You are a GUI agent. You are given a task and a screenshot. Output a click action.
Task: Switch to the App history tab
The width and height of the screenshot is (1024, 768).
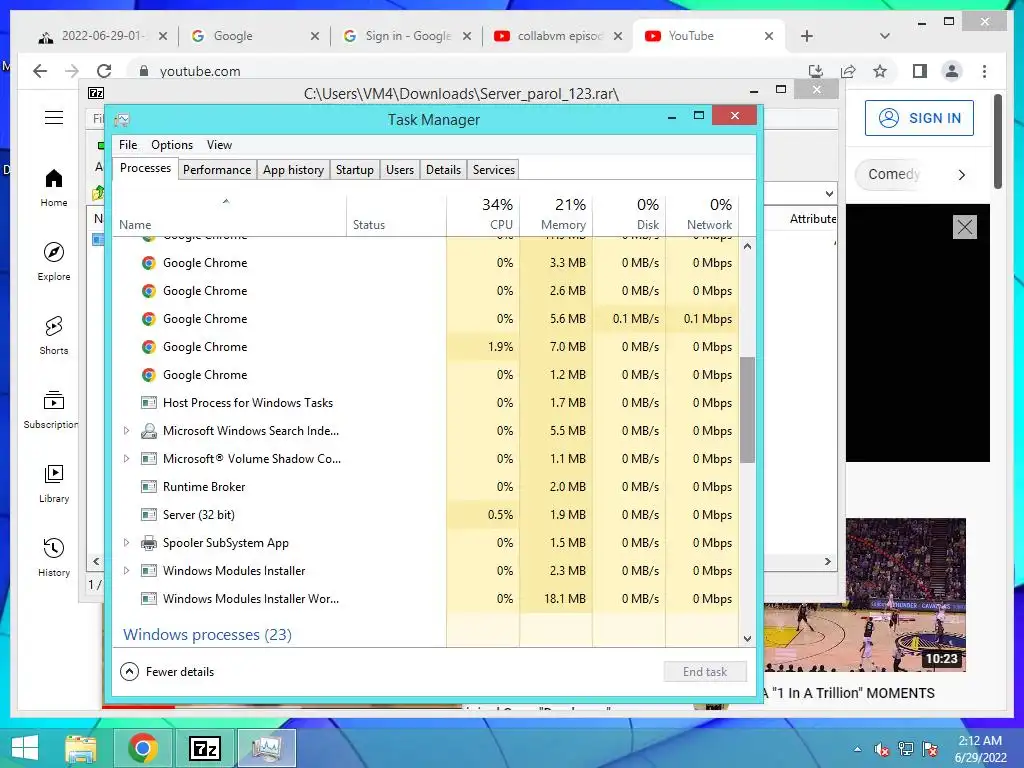293,170
